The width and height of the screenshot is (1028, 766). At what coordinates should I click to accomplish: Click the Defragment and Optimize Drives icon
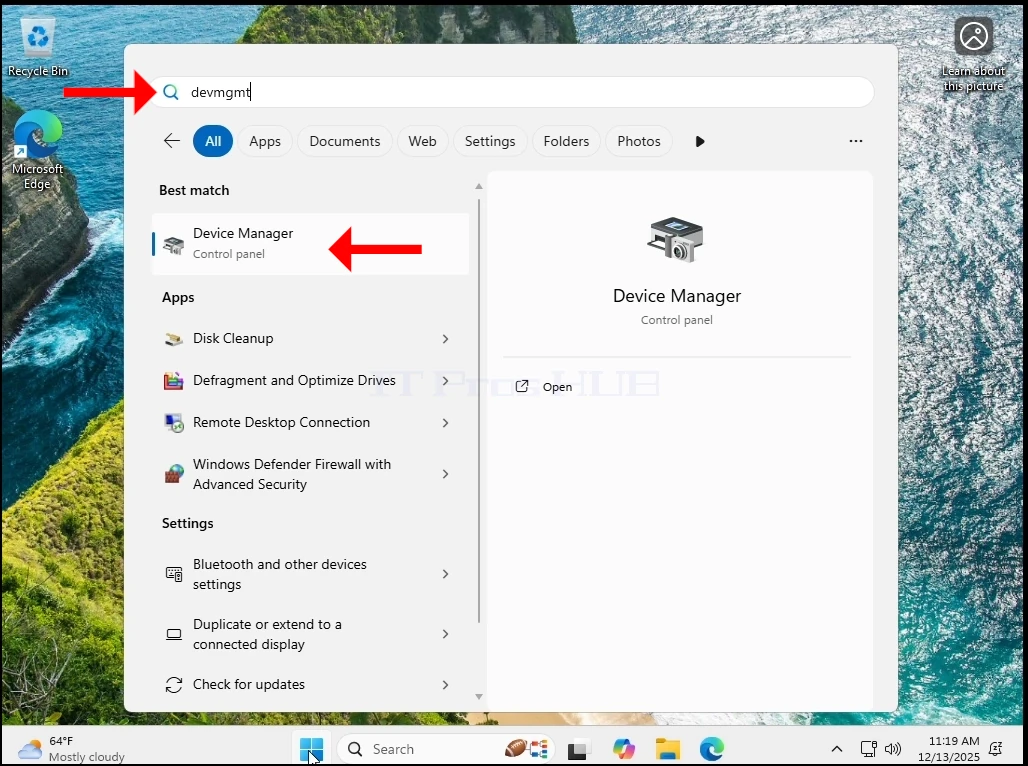(x=174, y=381)
